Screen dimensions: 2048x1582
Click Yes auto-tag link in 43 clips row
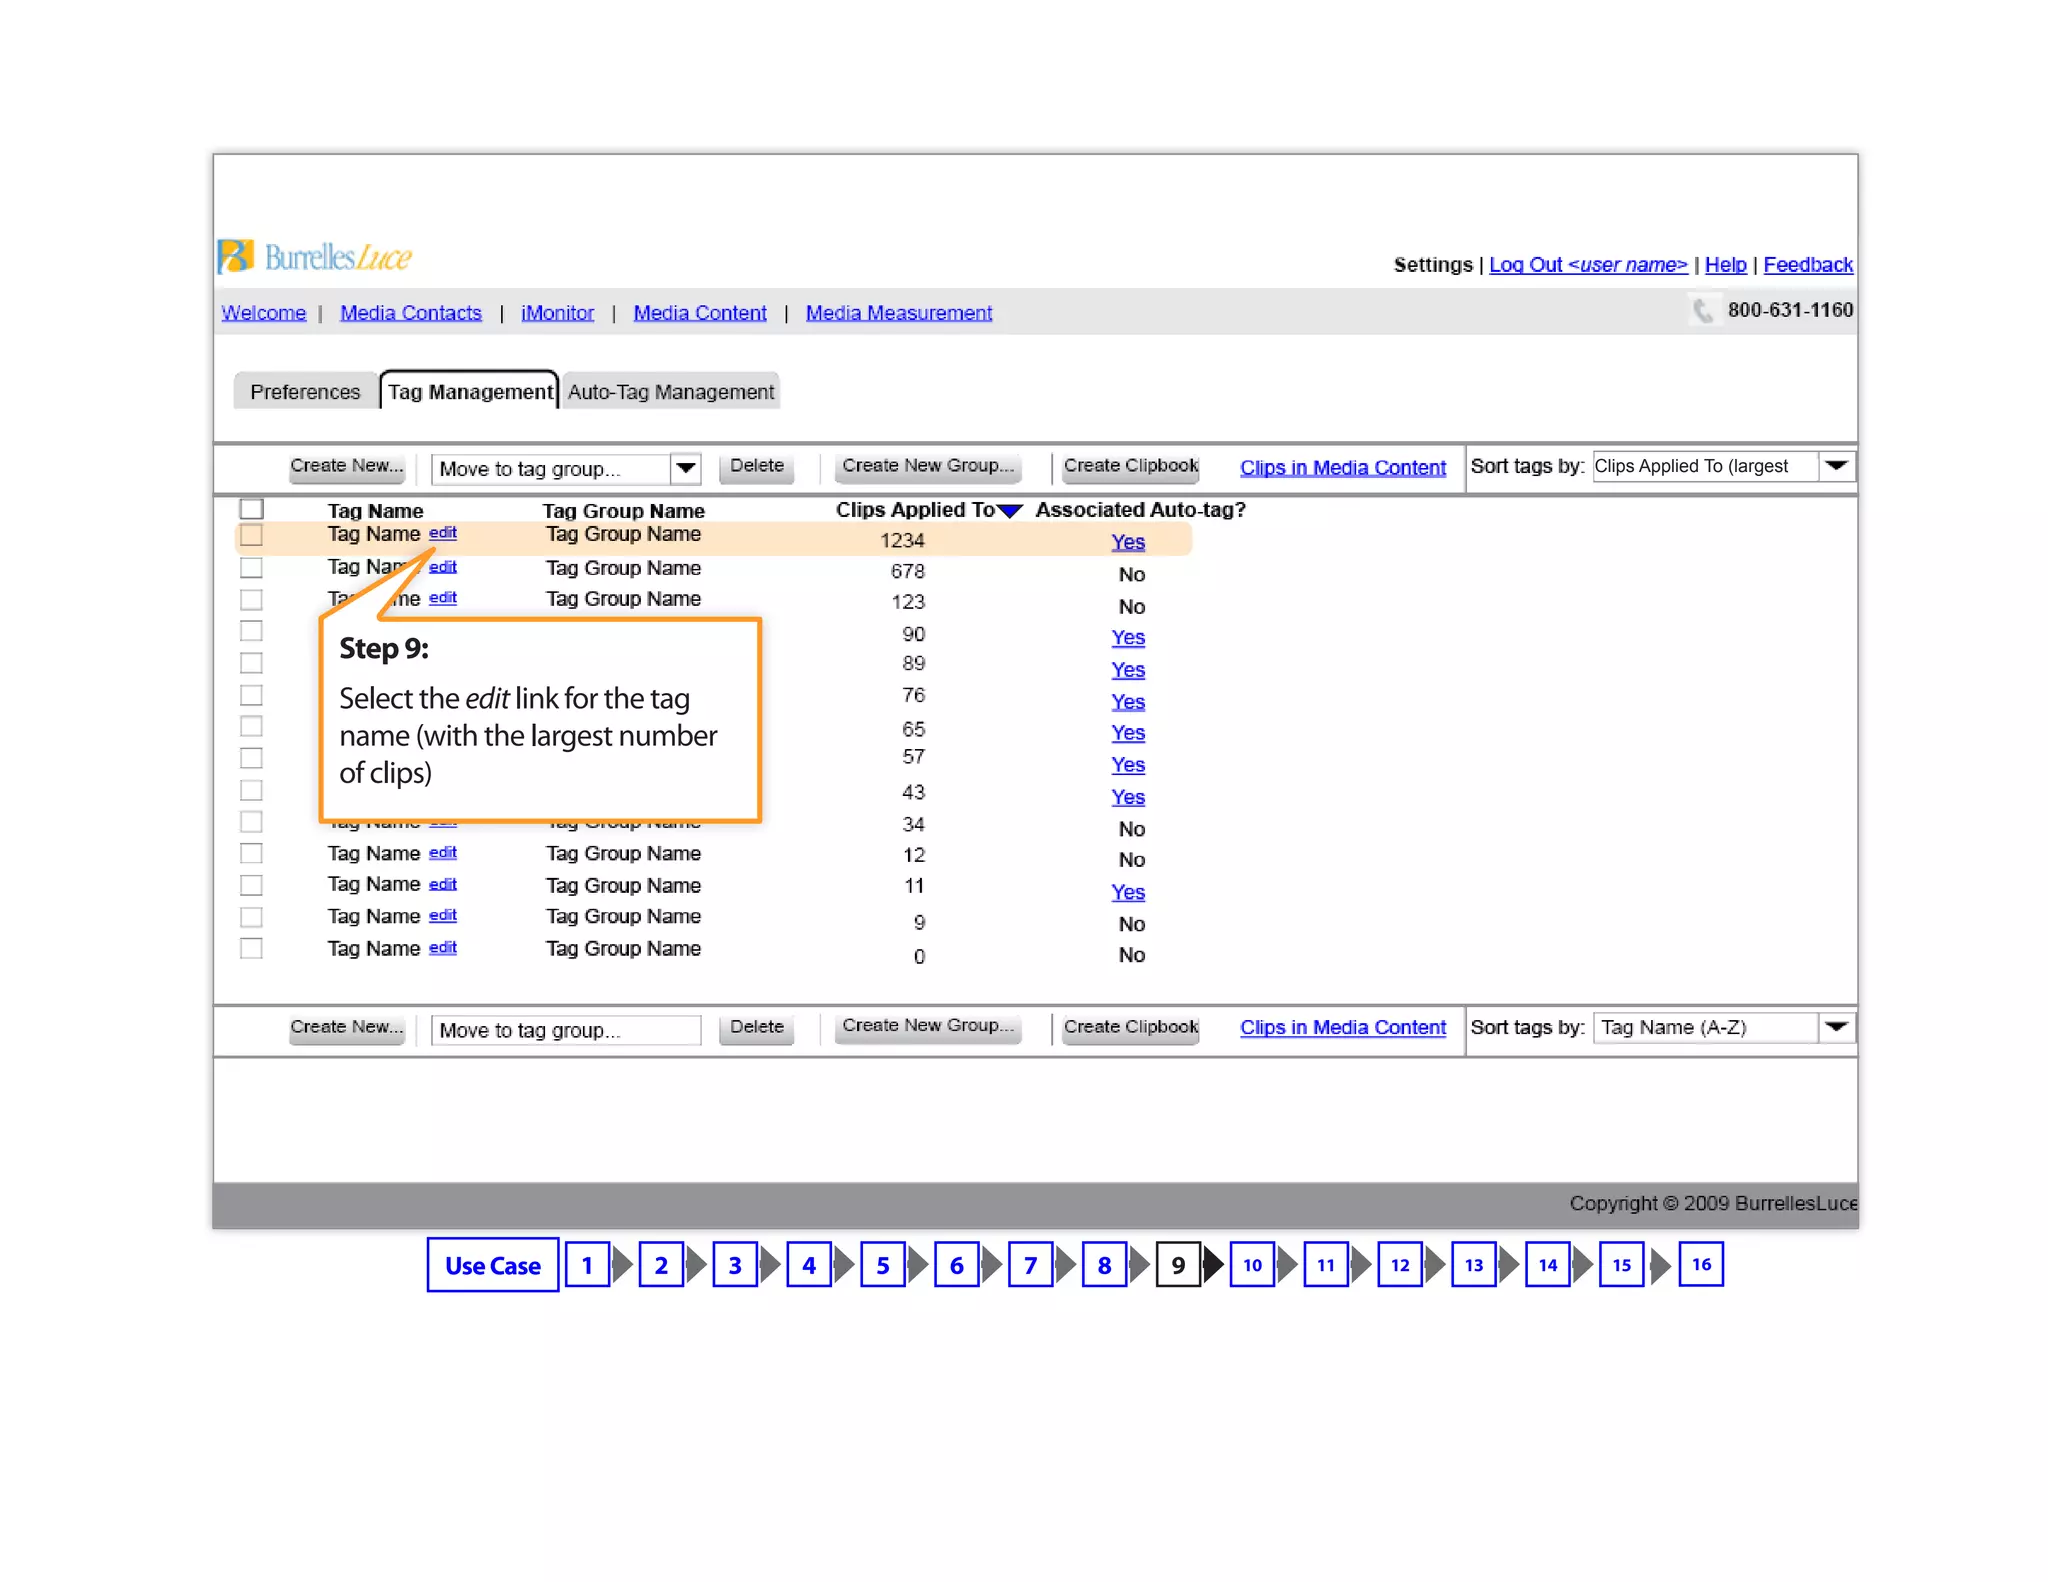(1128, 796)
